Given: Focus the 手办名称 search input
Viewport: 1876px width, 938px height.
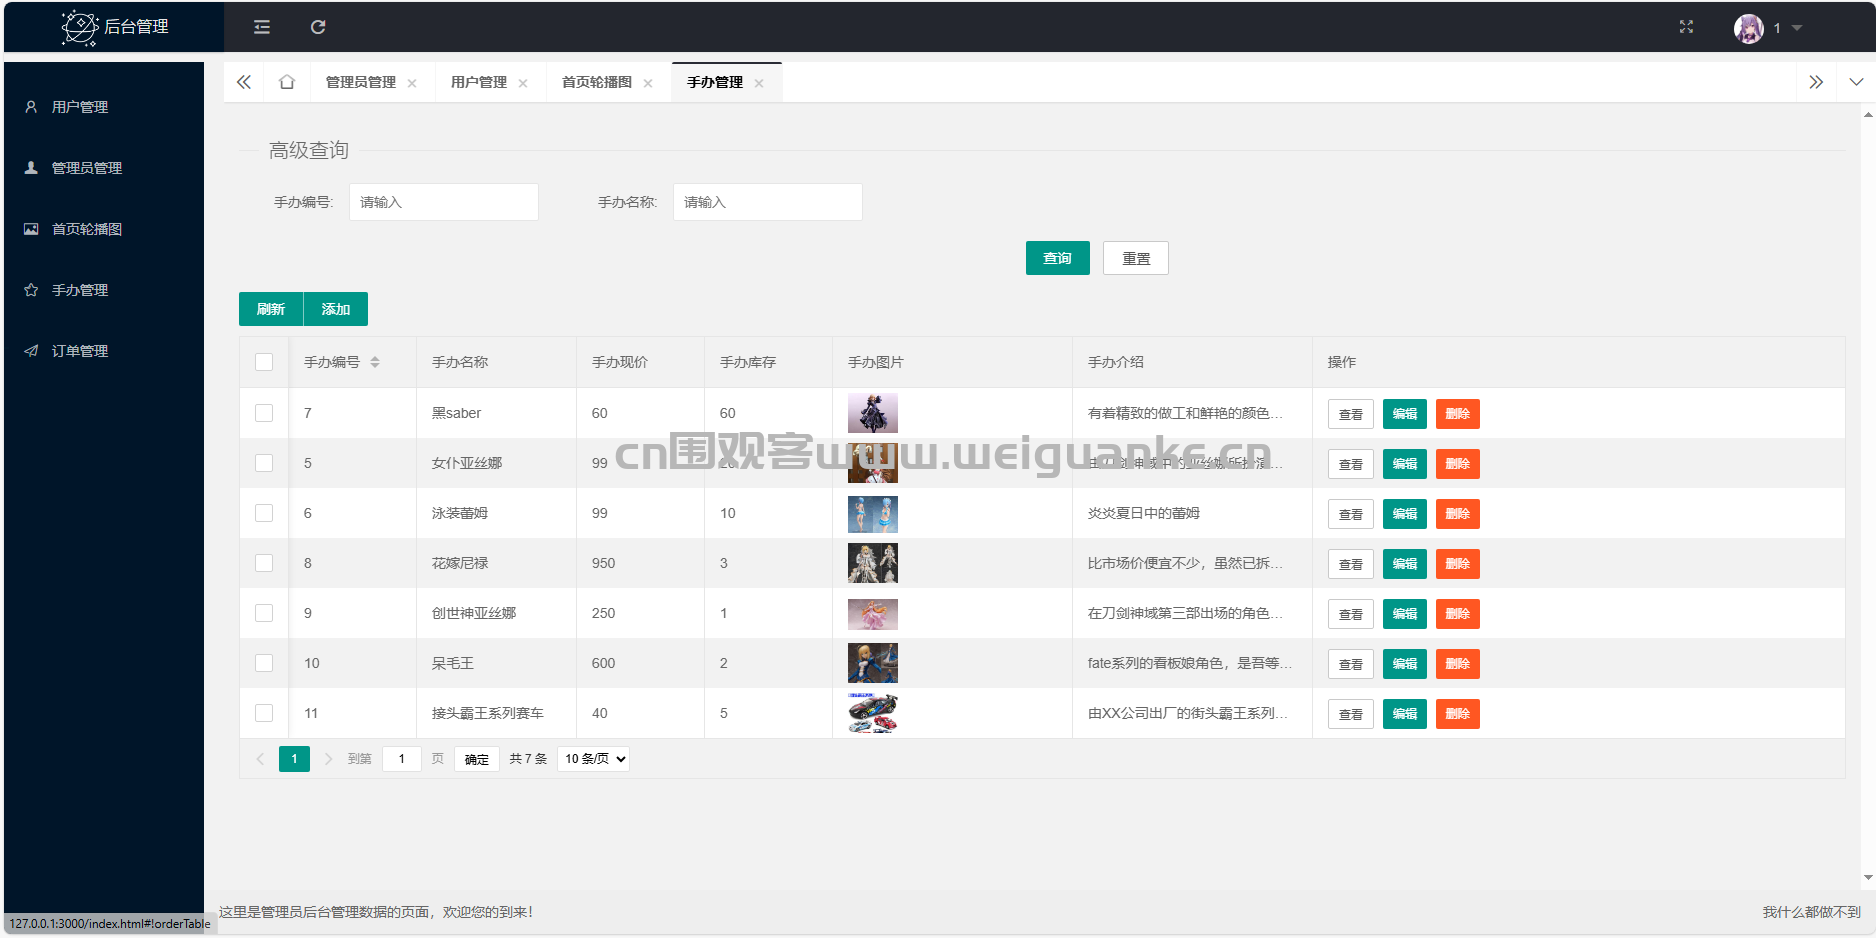Looking at the screenshot, I should point(768,202).
